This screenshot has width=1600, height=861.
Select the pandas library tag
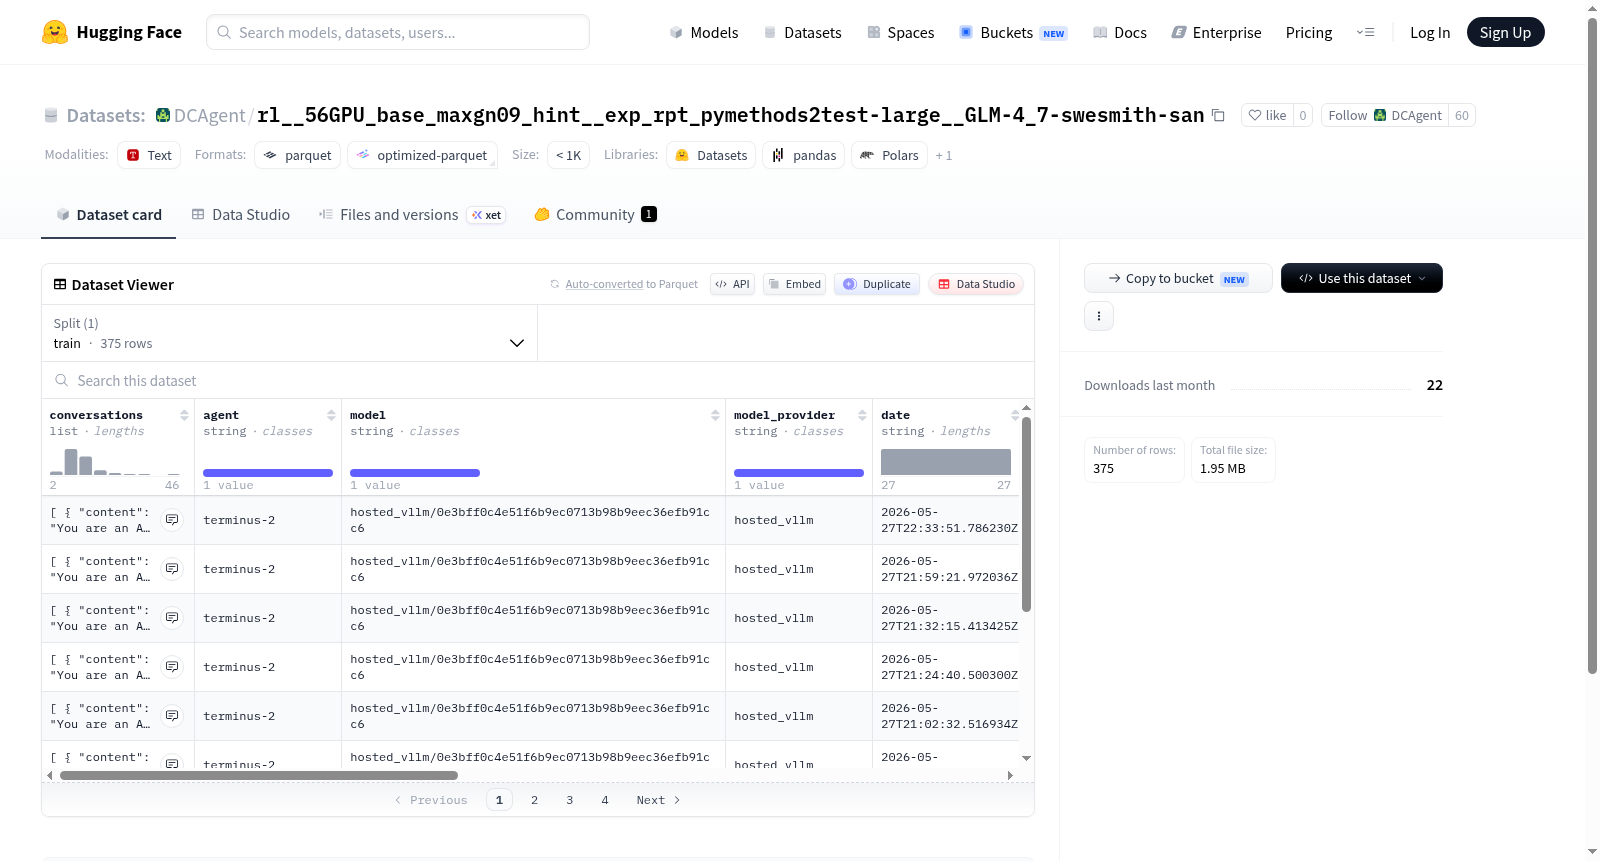click(x=804, y=155)
